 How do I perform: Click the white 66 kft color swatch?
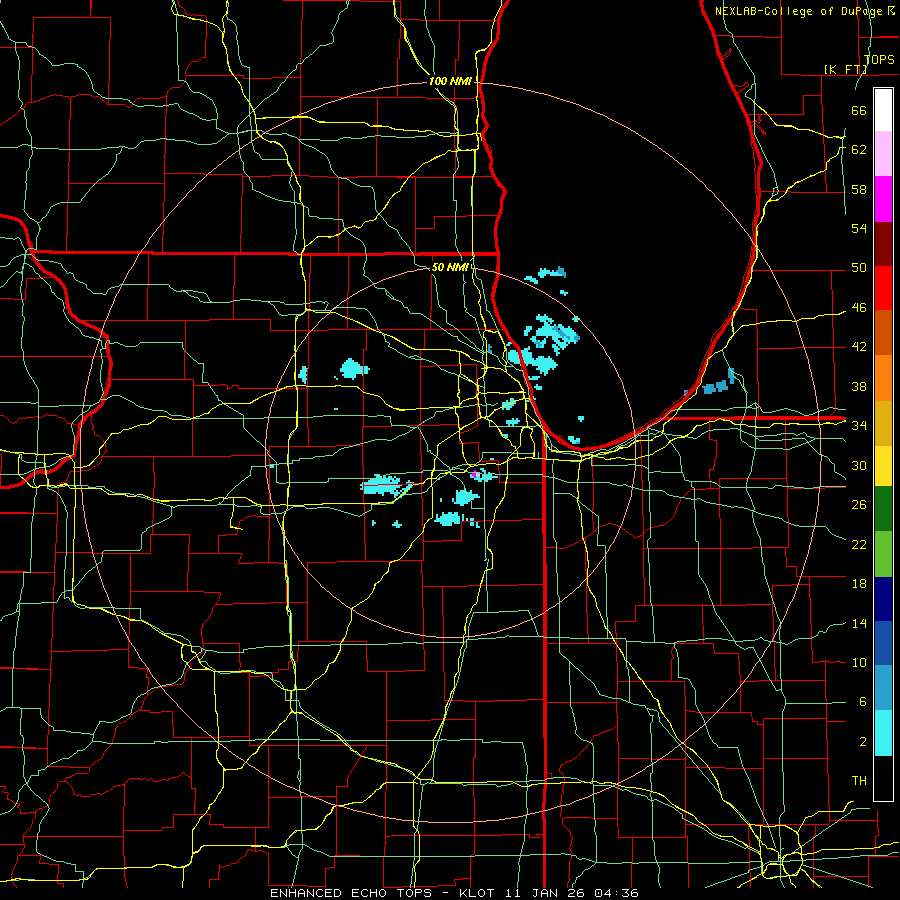tap(883, 110)
